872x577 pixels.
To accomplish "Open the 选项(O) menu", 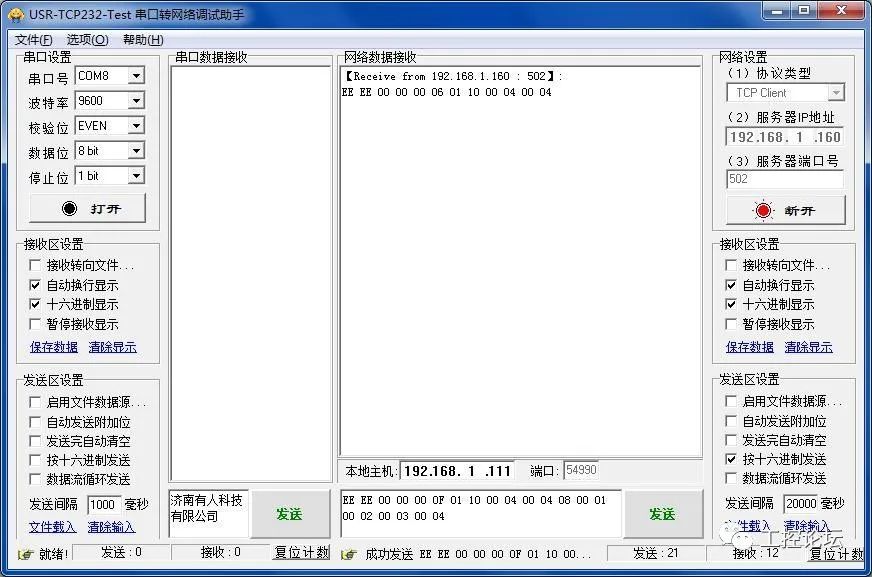I will [87, 39].
